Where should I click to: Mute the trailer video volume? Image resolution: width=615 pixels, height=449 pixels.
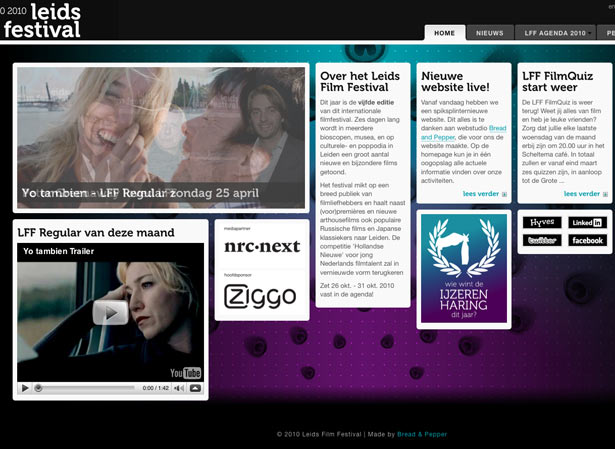point(179,387)
